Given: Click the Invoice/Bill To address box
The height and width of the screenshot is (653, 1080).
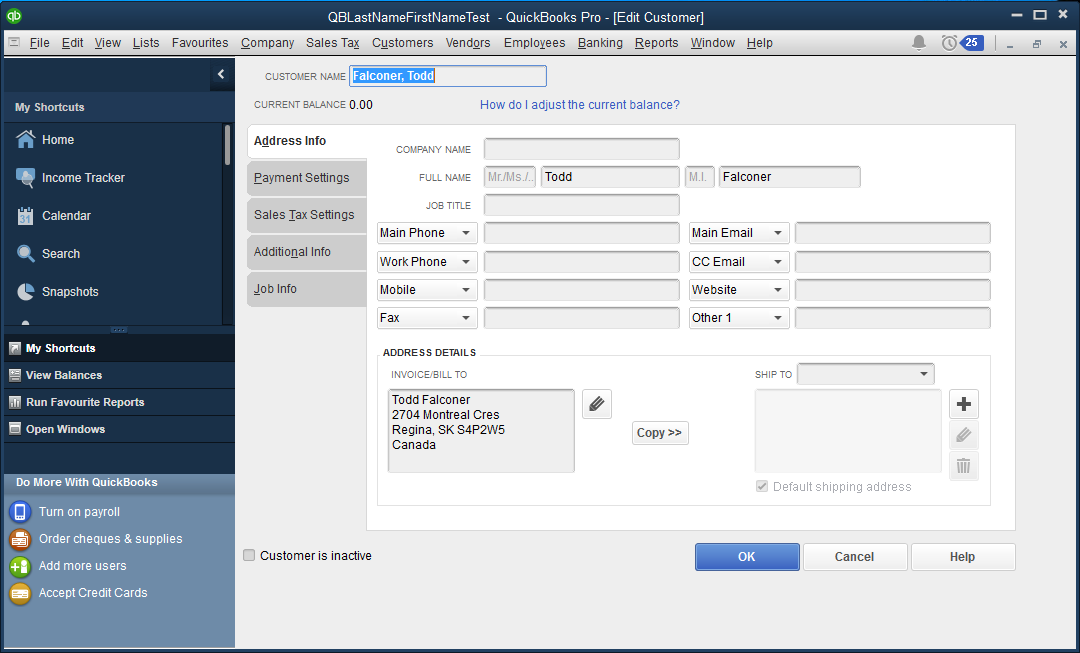Looking at the screenshot, I should (481, 431).
